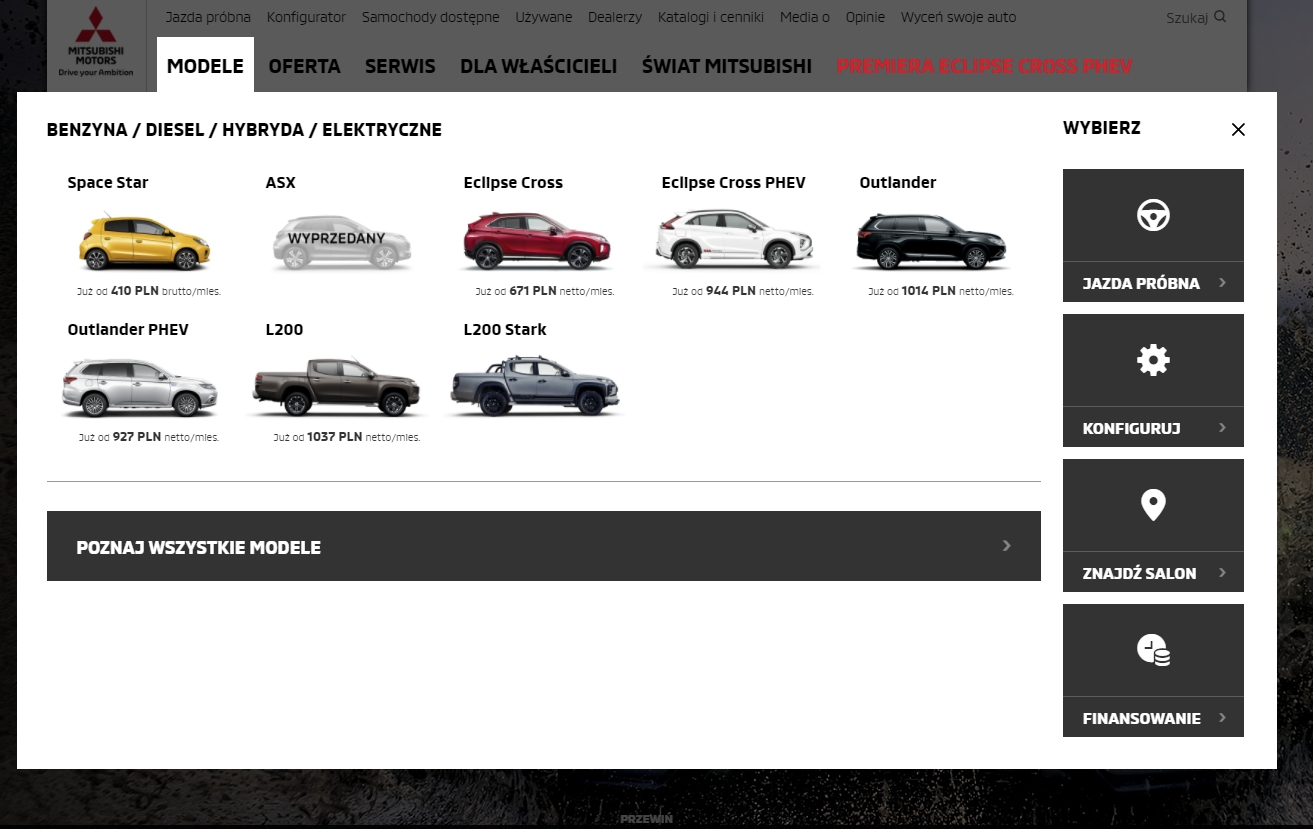
Task: Click the Znajdź salon tile label
Action: point(1139,573)
